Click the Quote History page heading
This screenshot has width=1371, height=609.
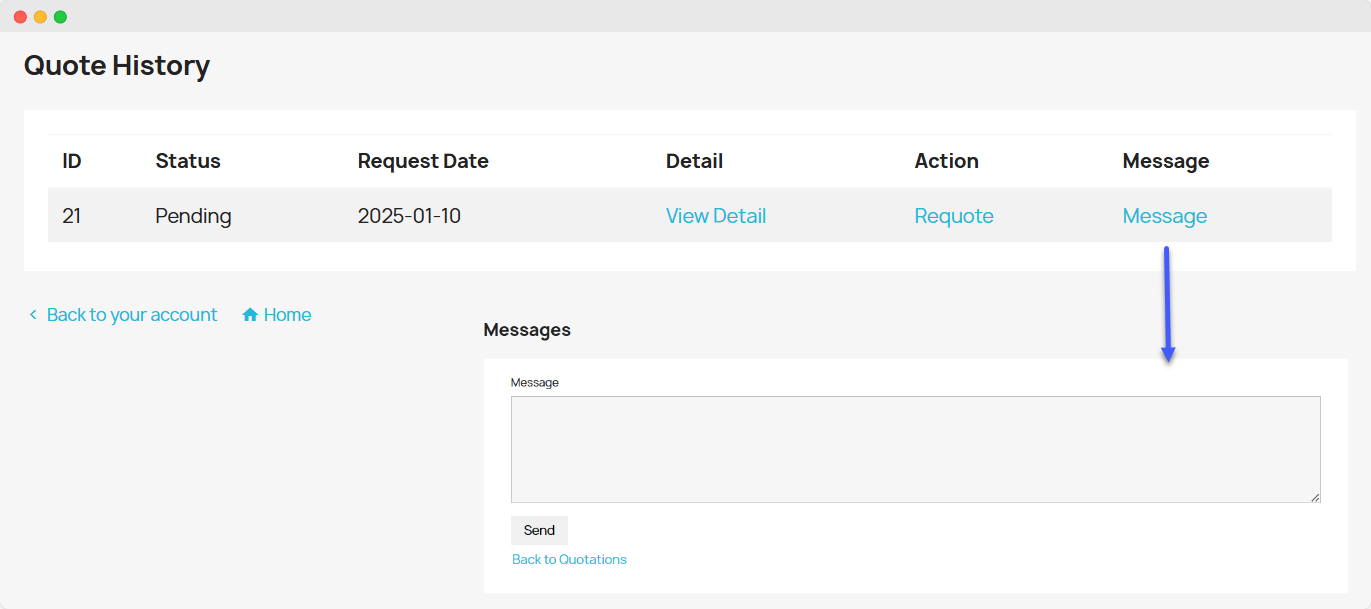117,66
